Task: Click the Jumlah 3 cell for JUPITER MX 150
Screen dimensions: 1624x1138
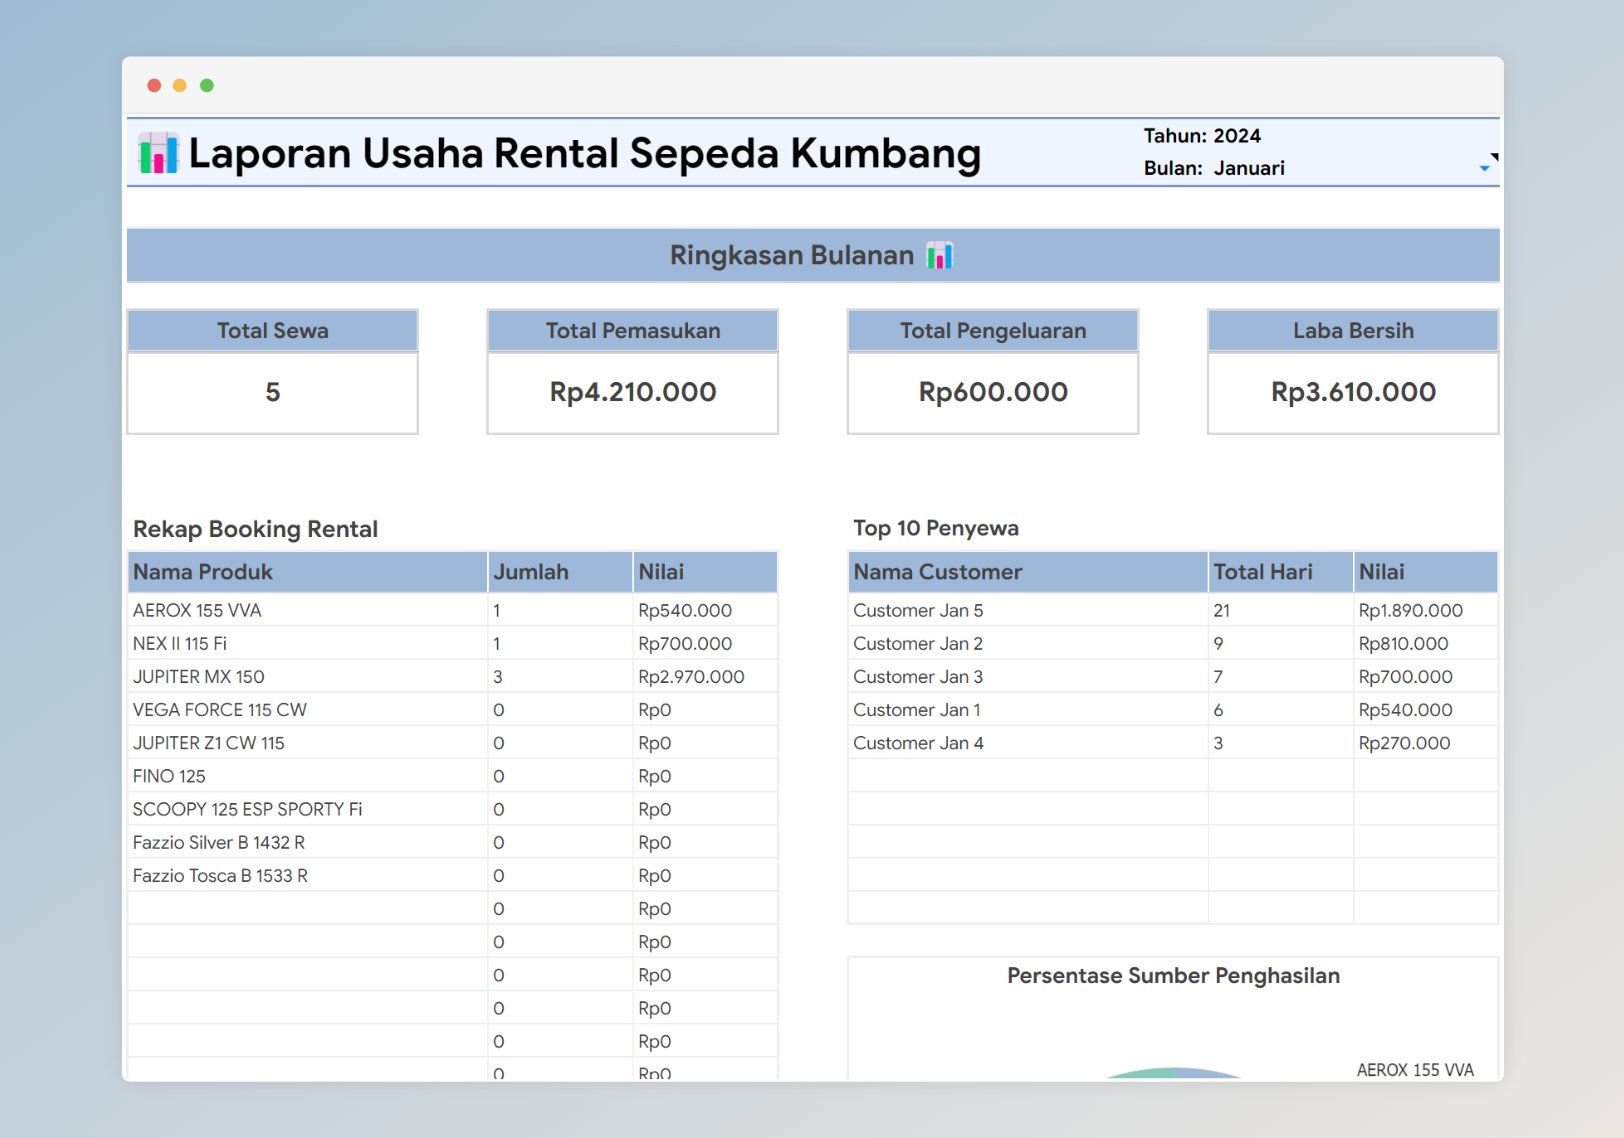Action: point(560,676)
